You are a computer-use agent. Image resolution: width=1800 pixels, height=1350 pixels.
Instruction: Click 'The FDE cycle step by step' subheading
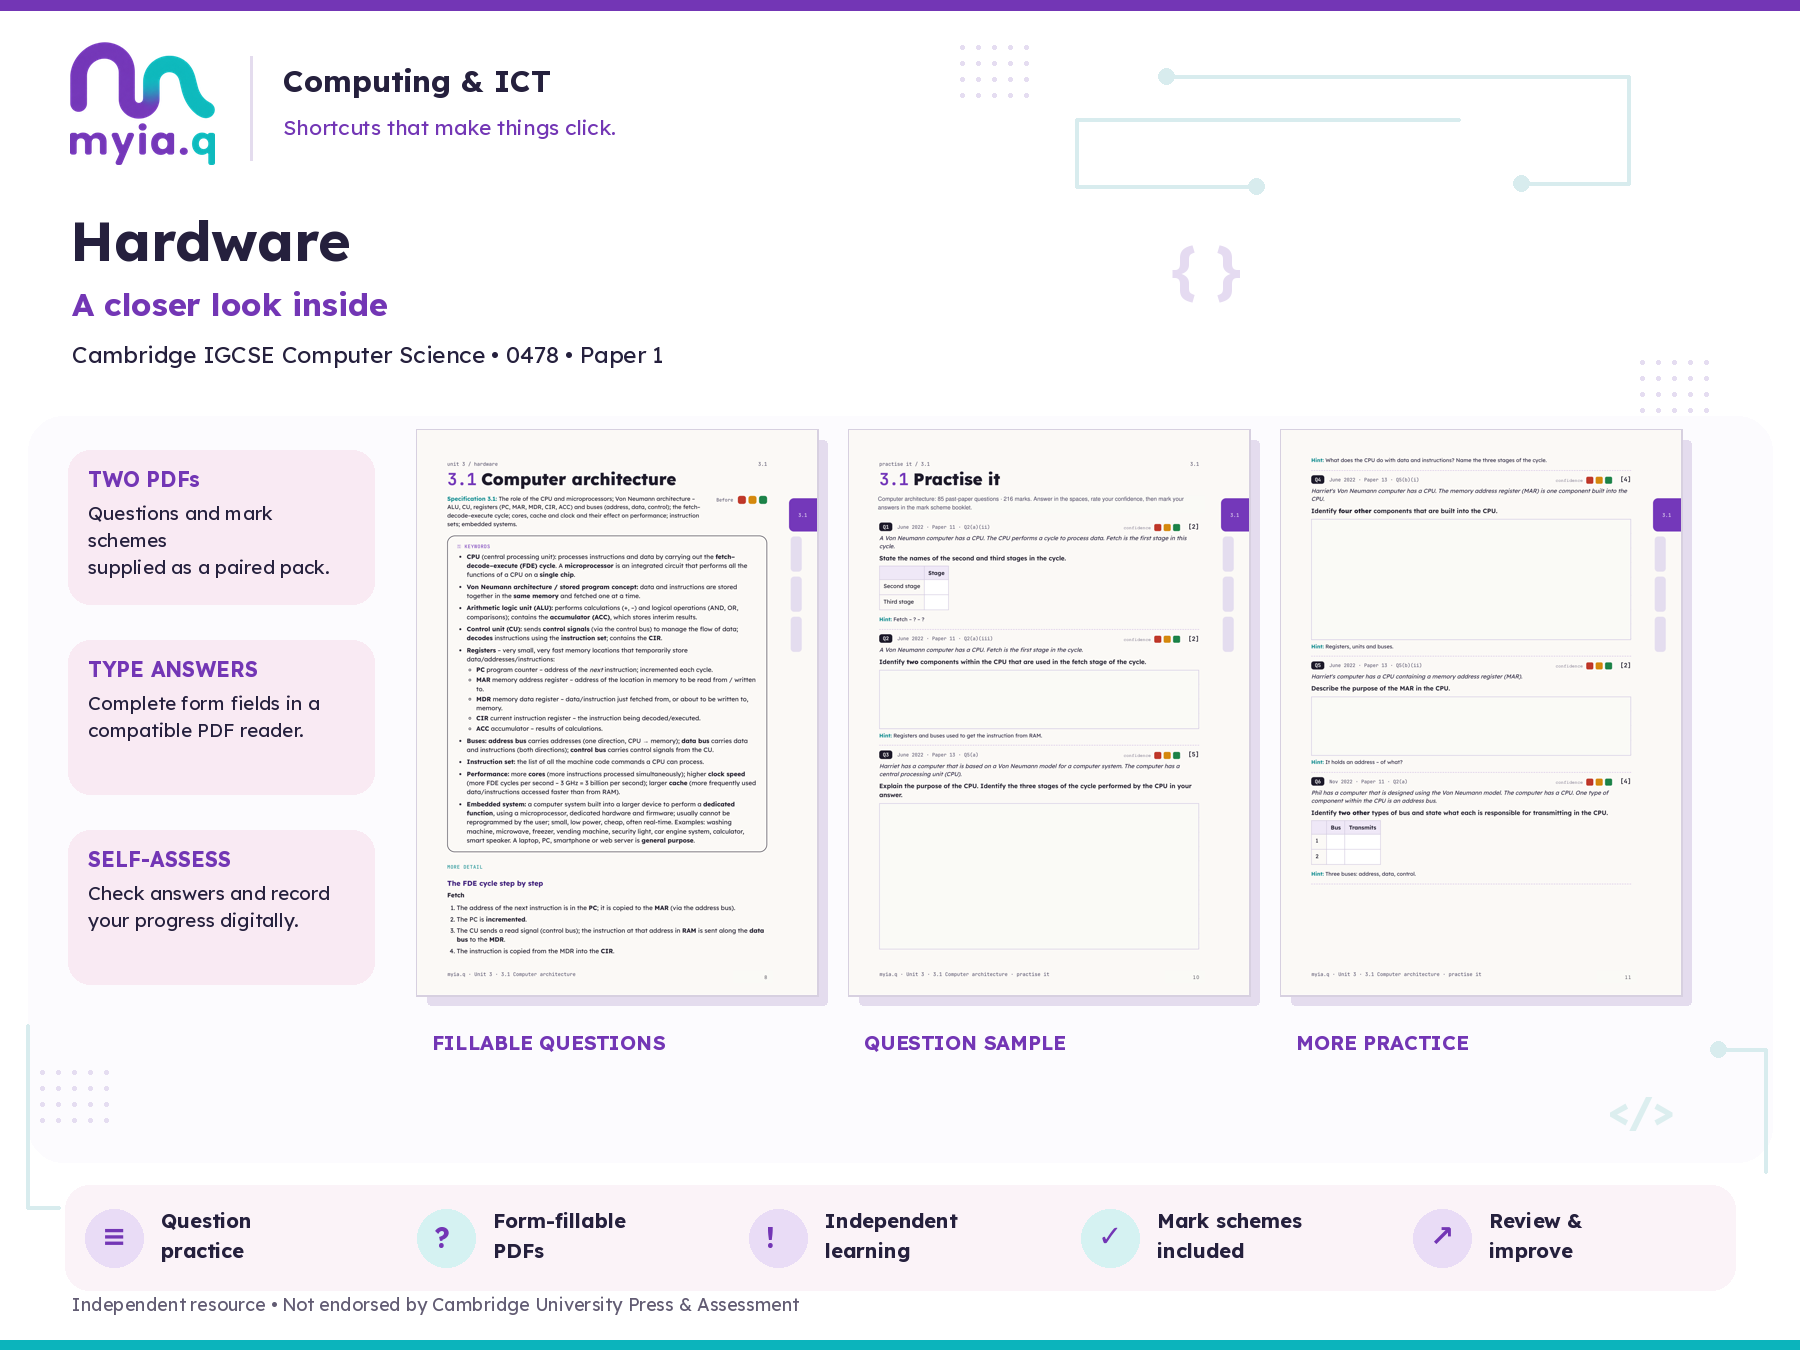coord(495,884)
